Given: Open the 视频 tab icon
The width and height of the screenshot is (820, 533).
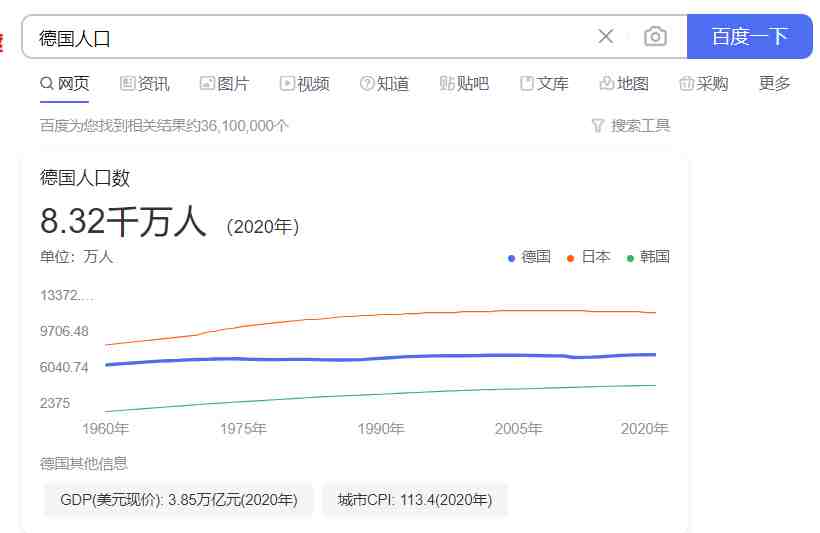Looking at the screenshot, I should [287, 83].
